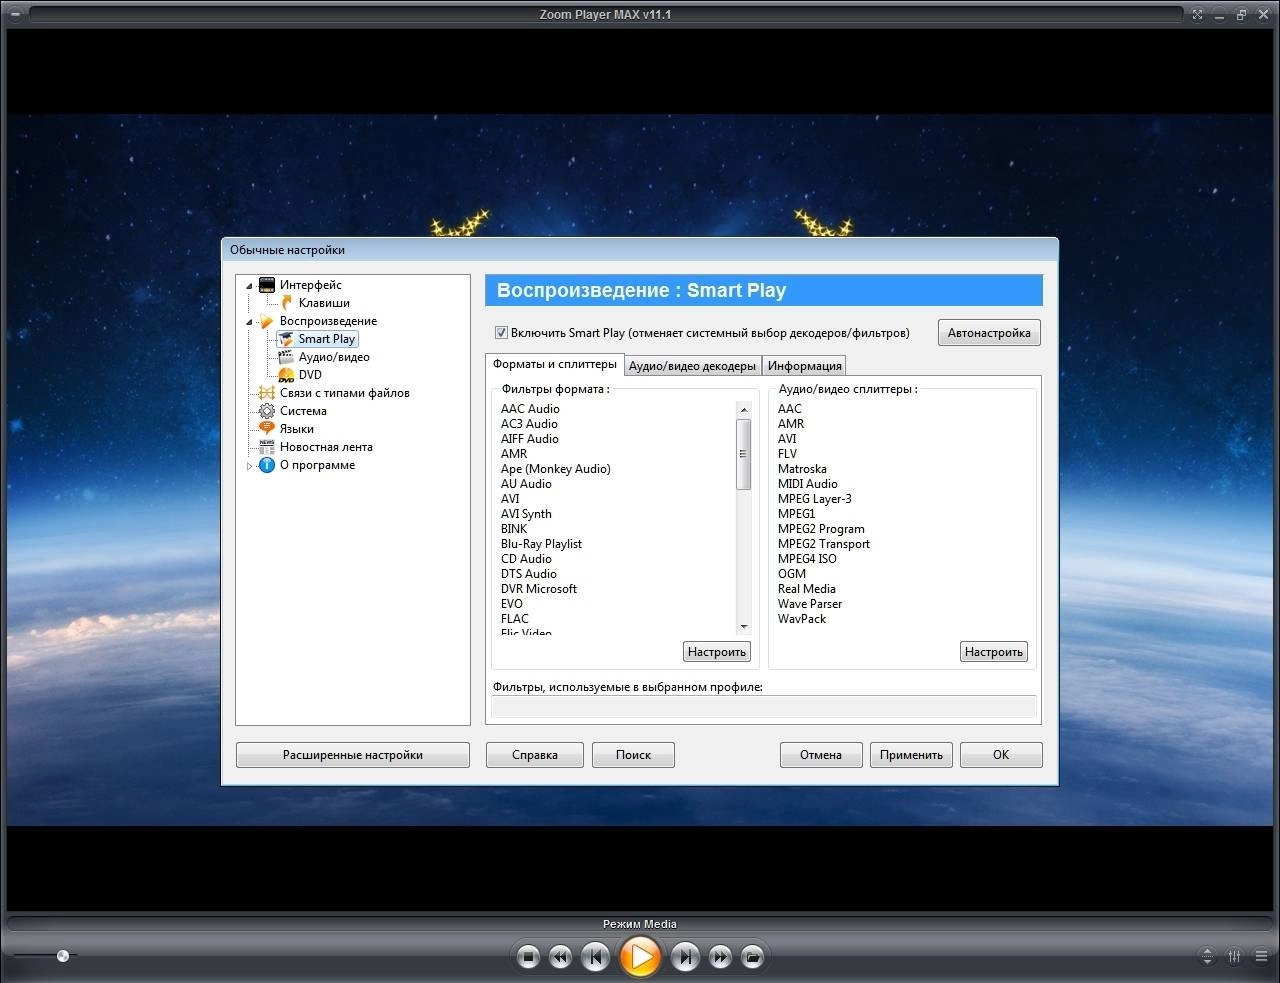The image size is (1280, 983).
Task: Start playback with the orange Play button
Action: 640,957
